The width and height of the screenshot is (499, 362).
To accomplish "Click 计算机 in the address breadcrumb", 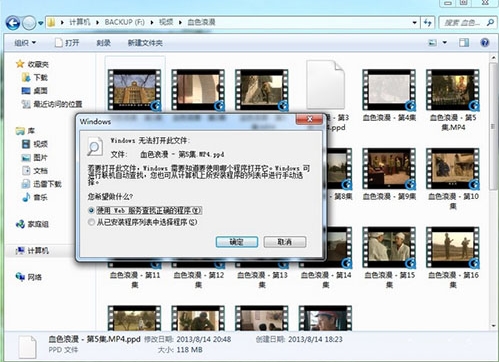I will 80,22.
